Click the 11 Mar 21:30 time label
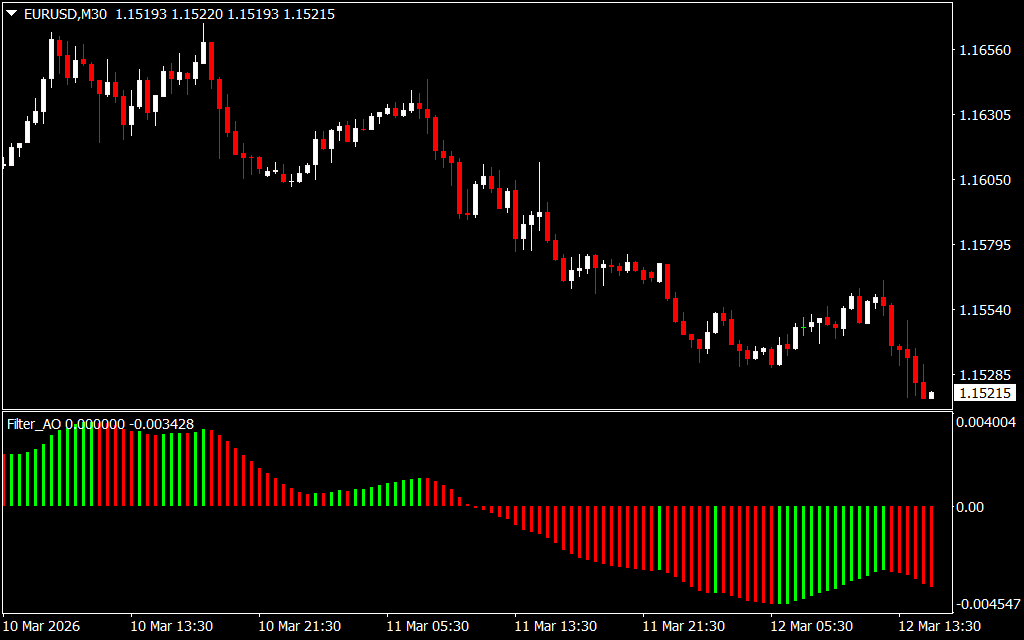 click(683, 626)
